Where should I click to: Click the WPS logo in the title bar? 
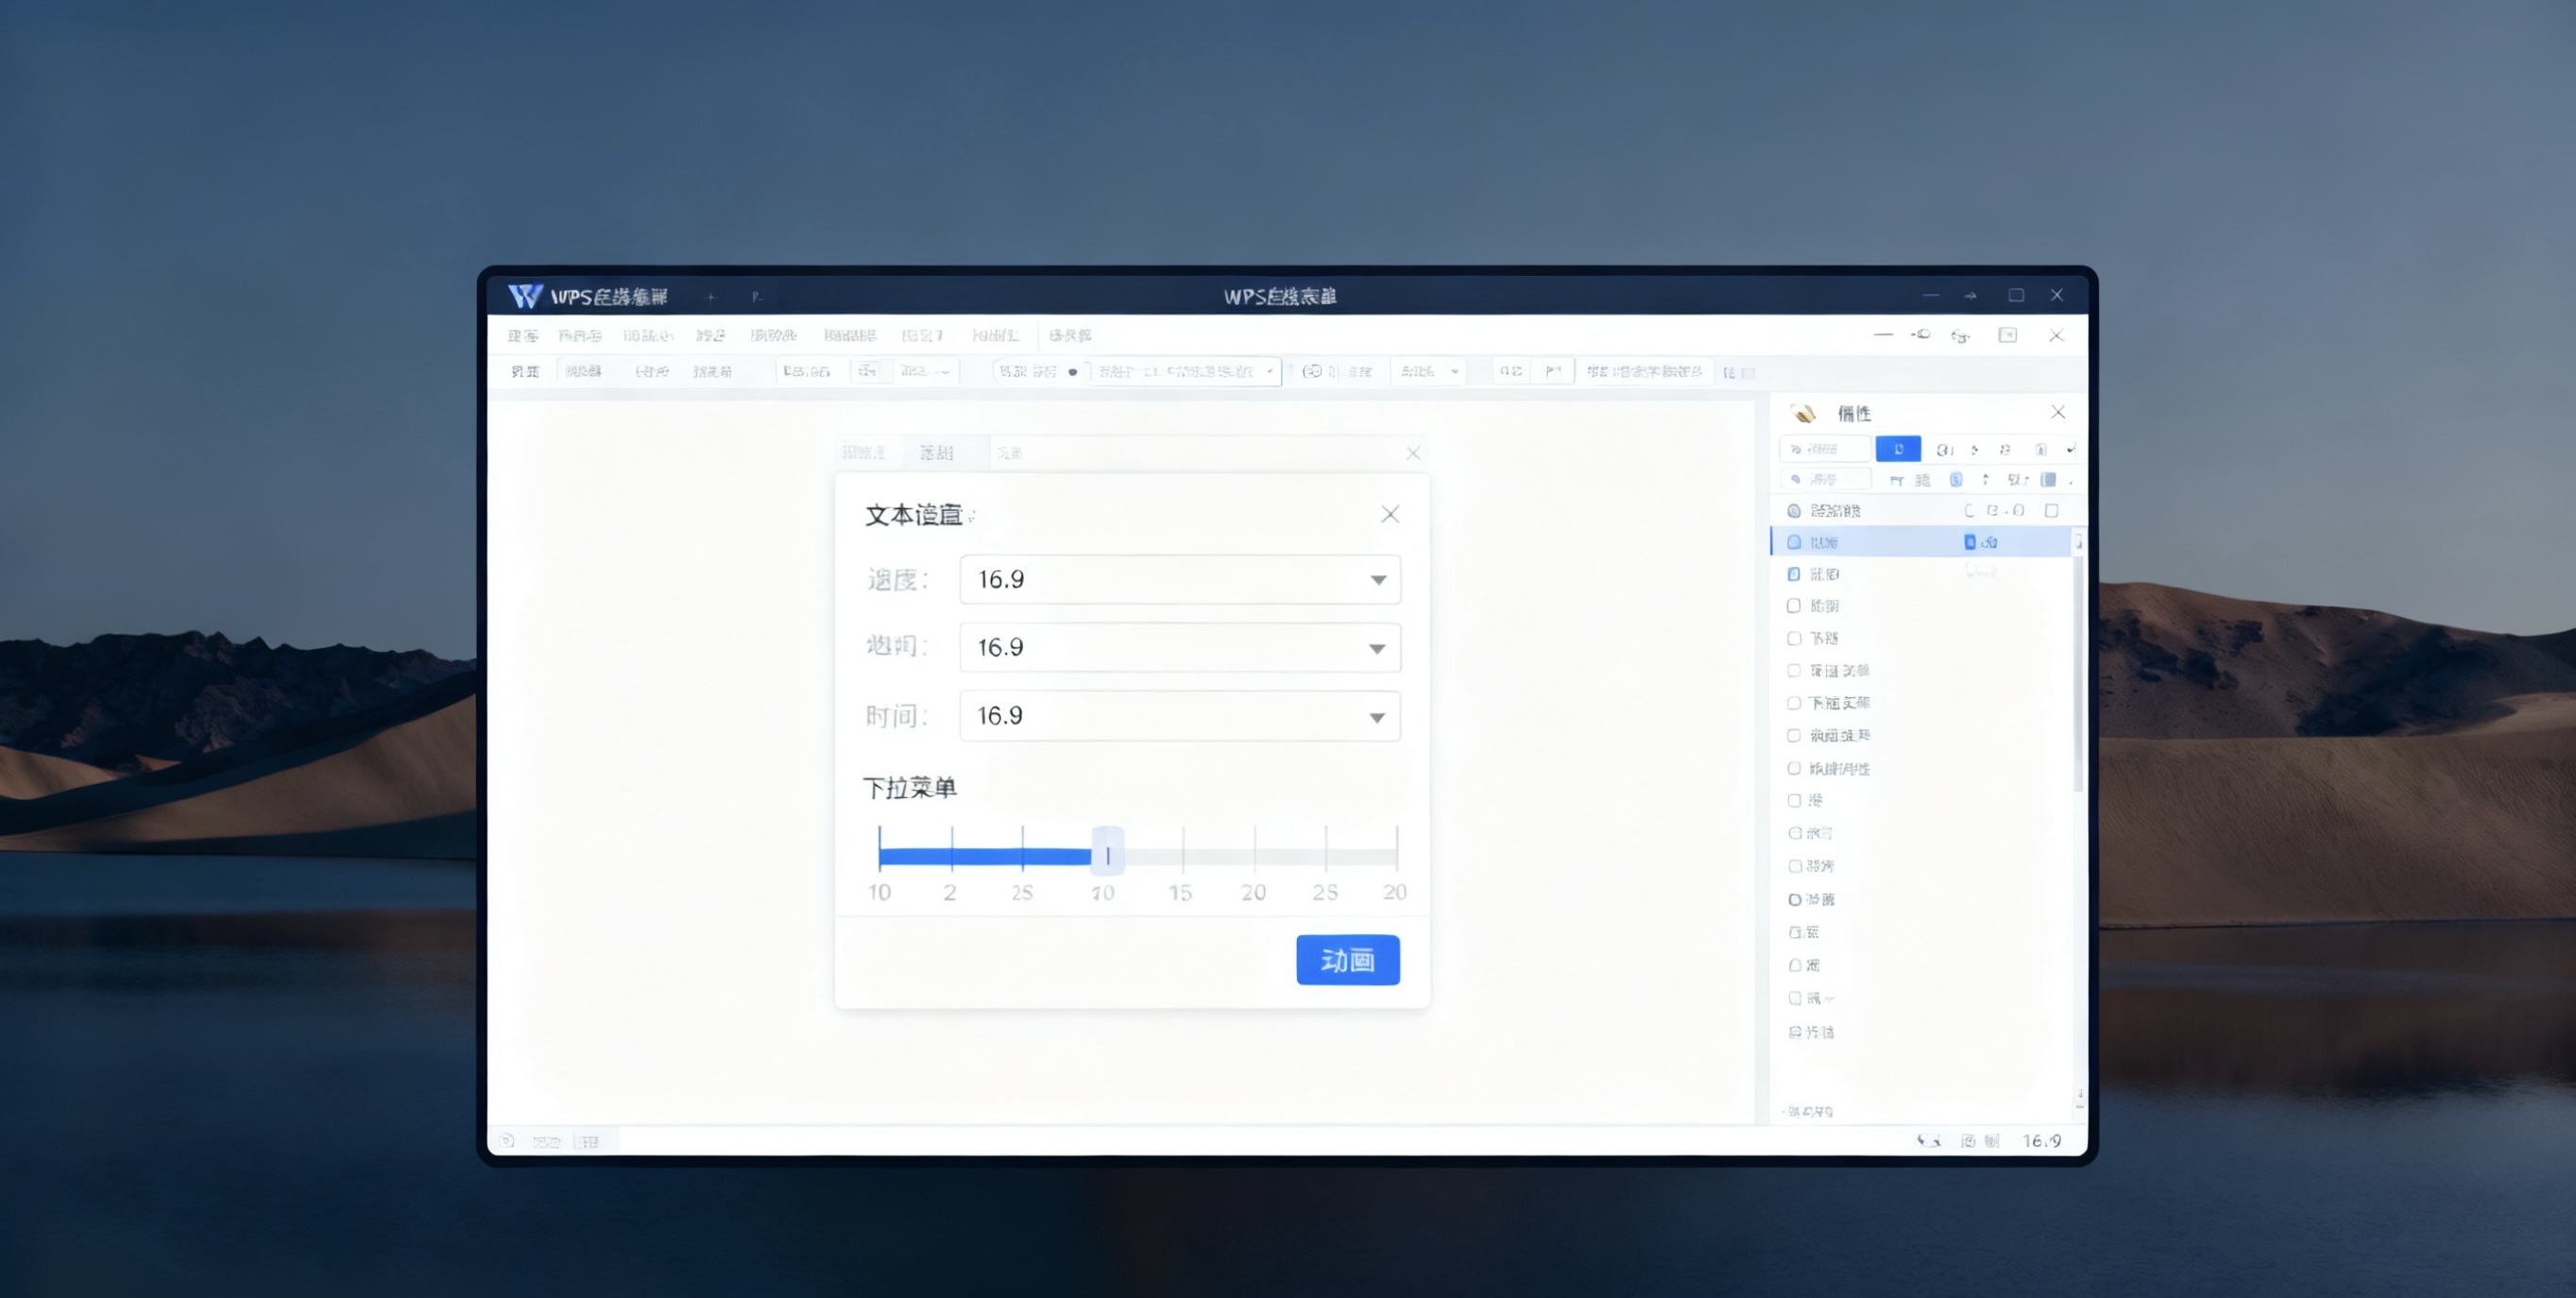[x=524, y=296]
